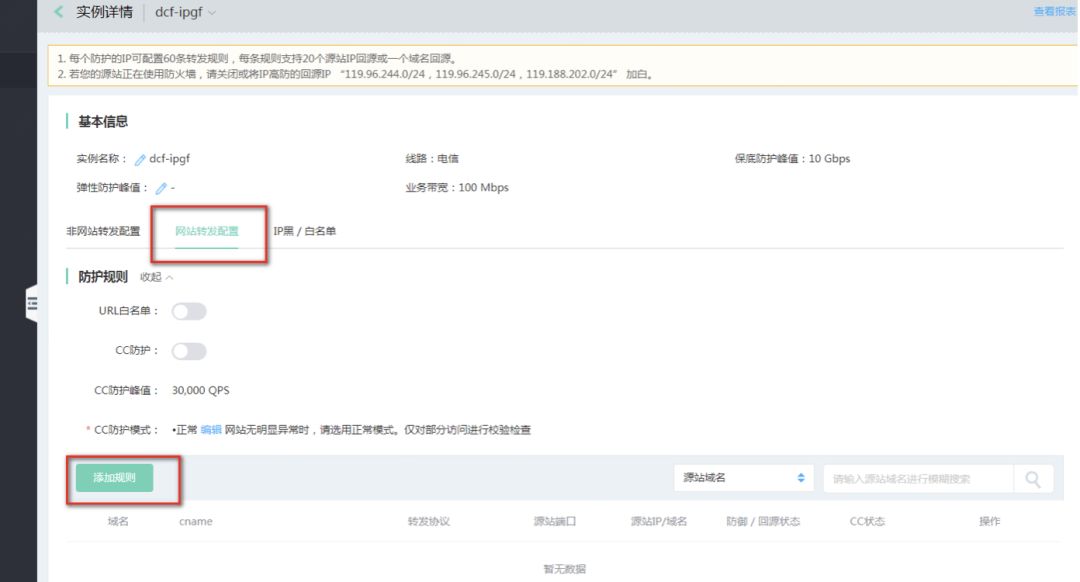Click the 防御 / 回源状态 column header
The height and width of the screenshot is (582, 1080).
click(763, 521)
